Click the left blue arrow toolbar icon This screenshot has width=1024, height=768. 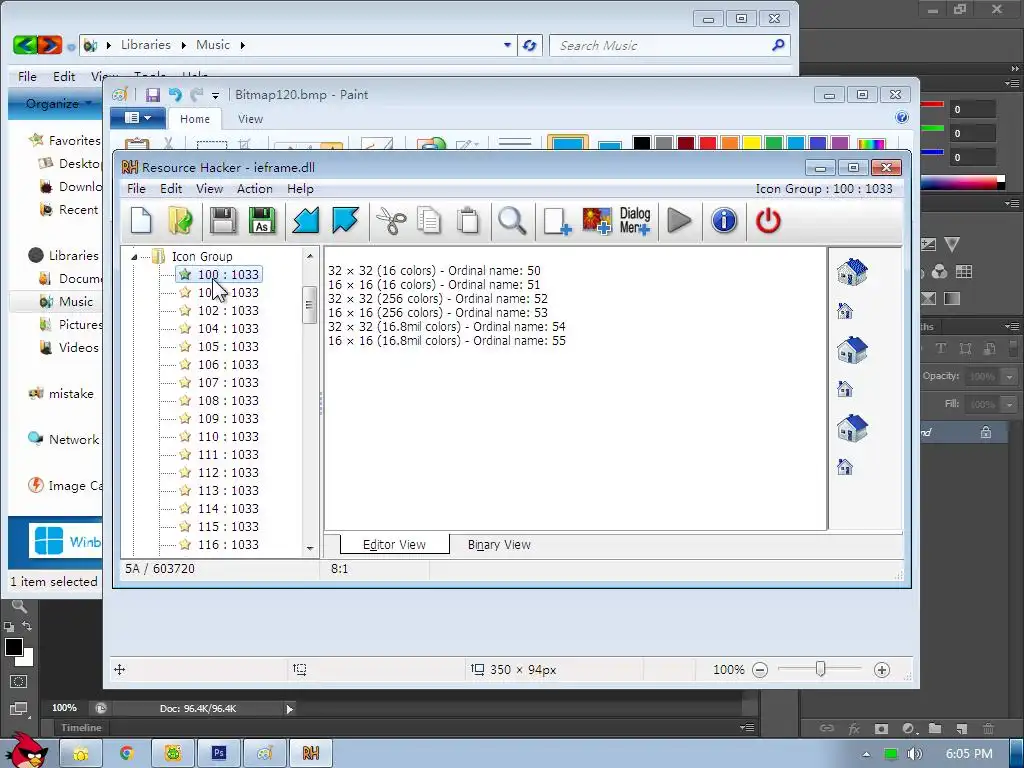click(x=305, y=220)
